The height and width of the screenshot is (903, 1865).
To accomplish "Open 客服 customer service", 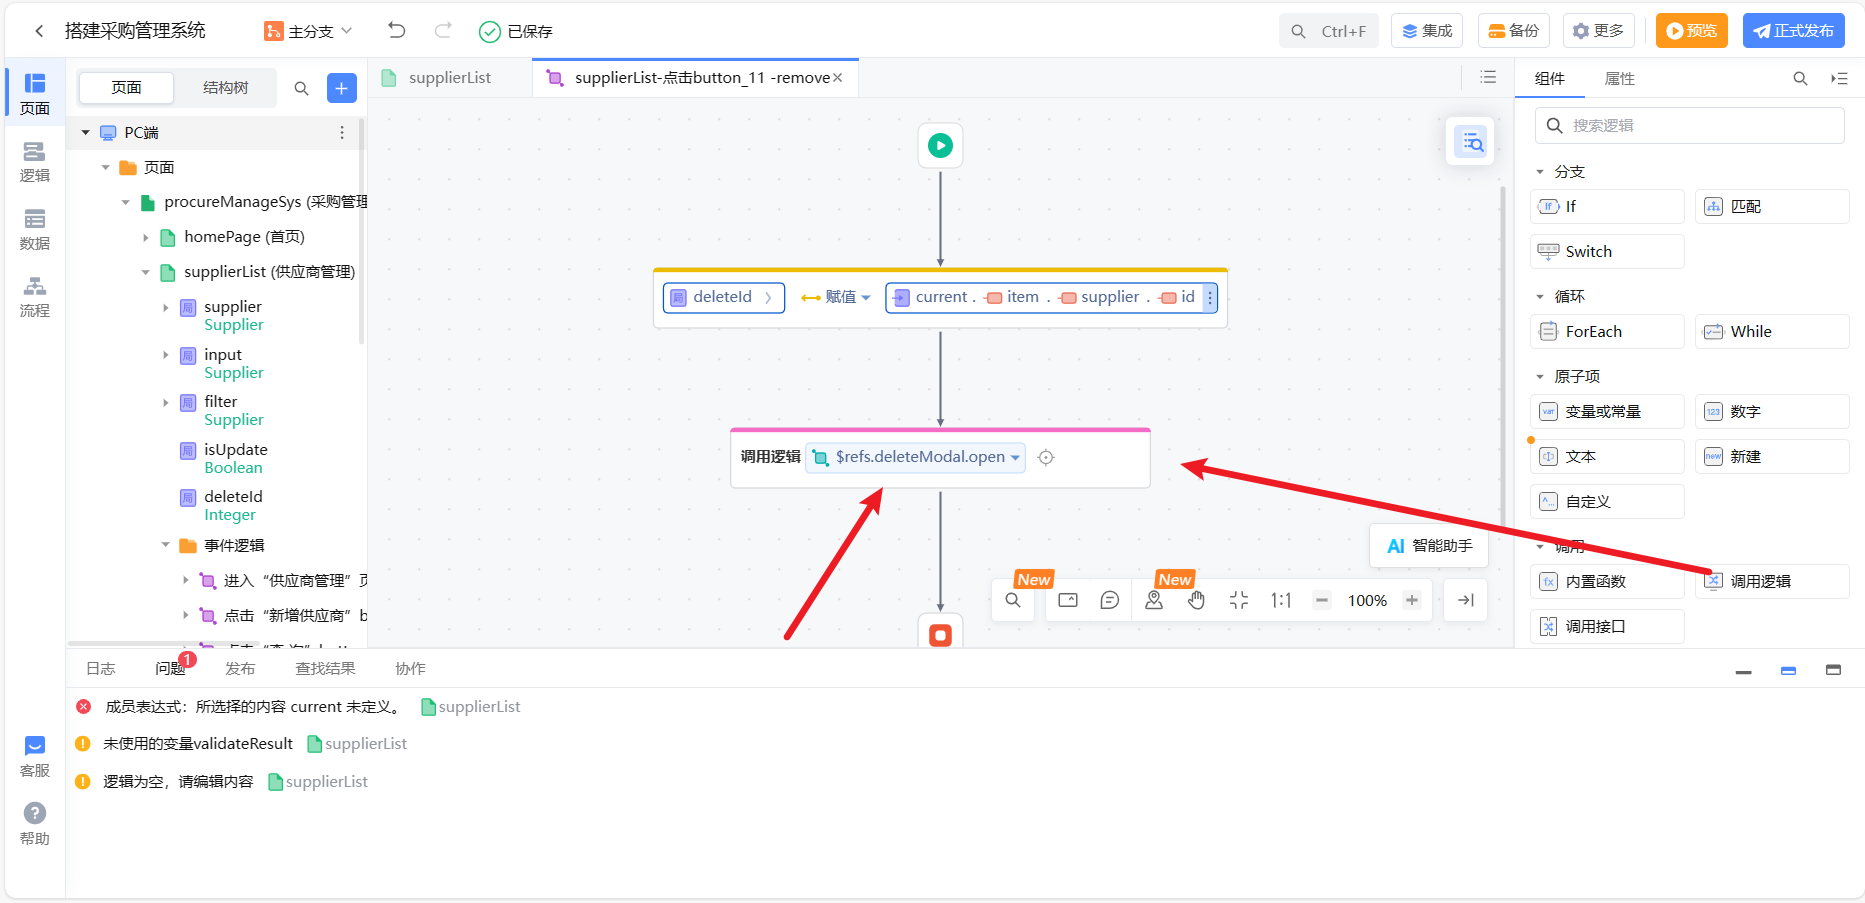I will (x=35, y=756).
